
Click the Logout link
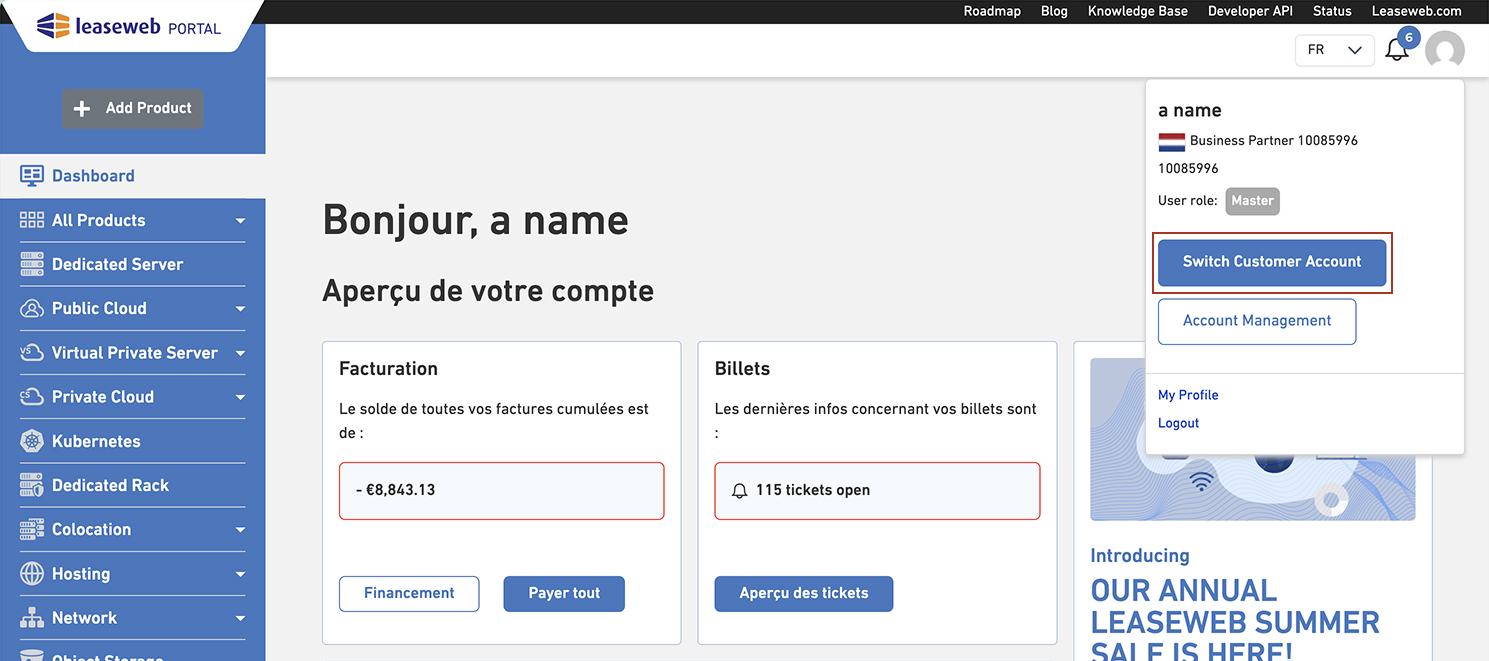click(x=1178, y=423)
